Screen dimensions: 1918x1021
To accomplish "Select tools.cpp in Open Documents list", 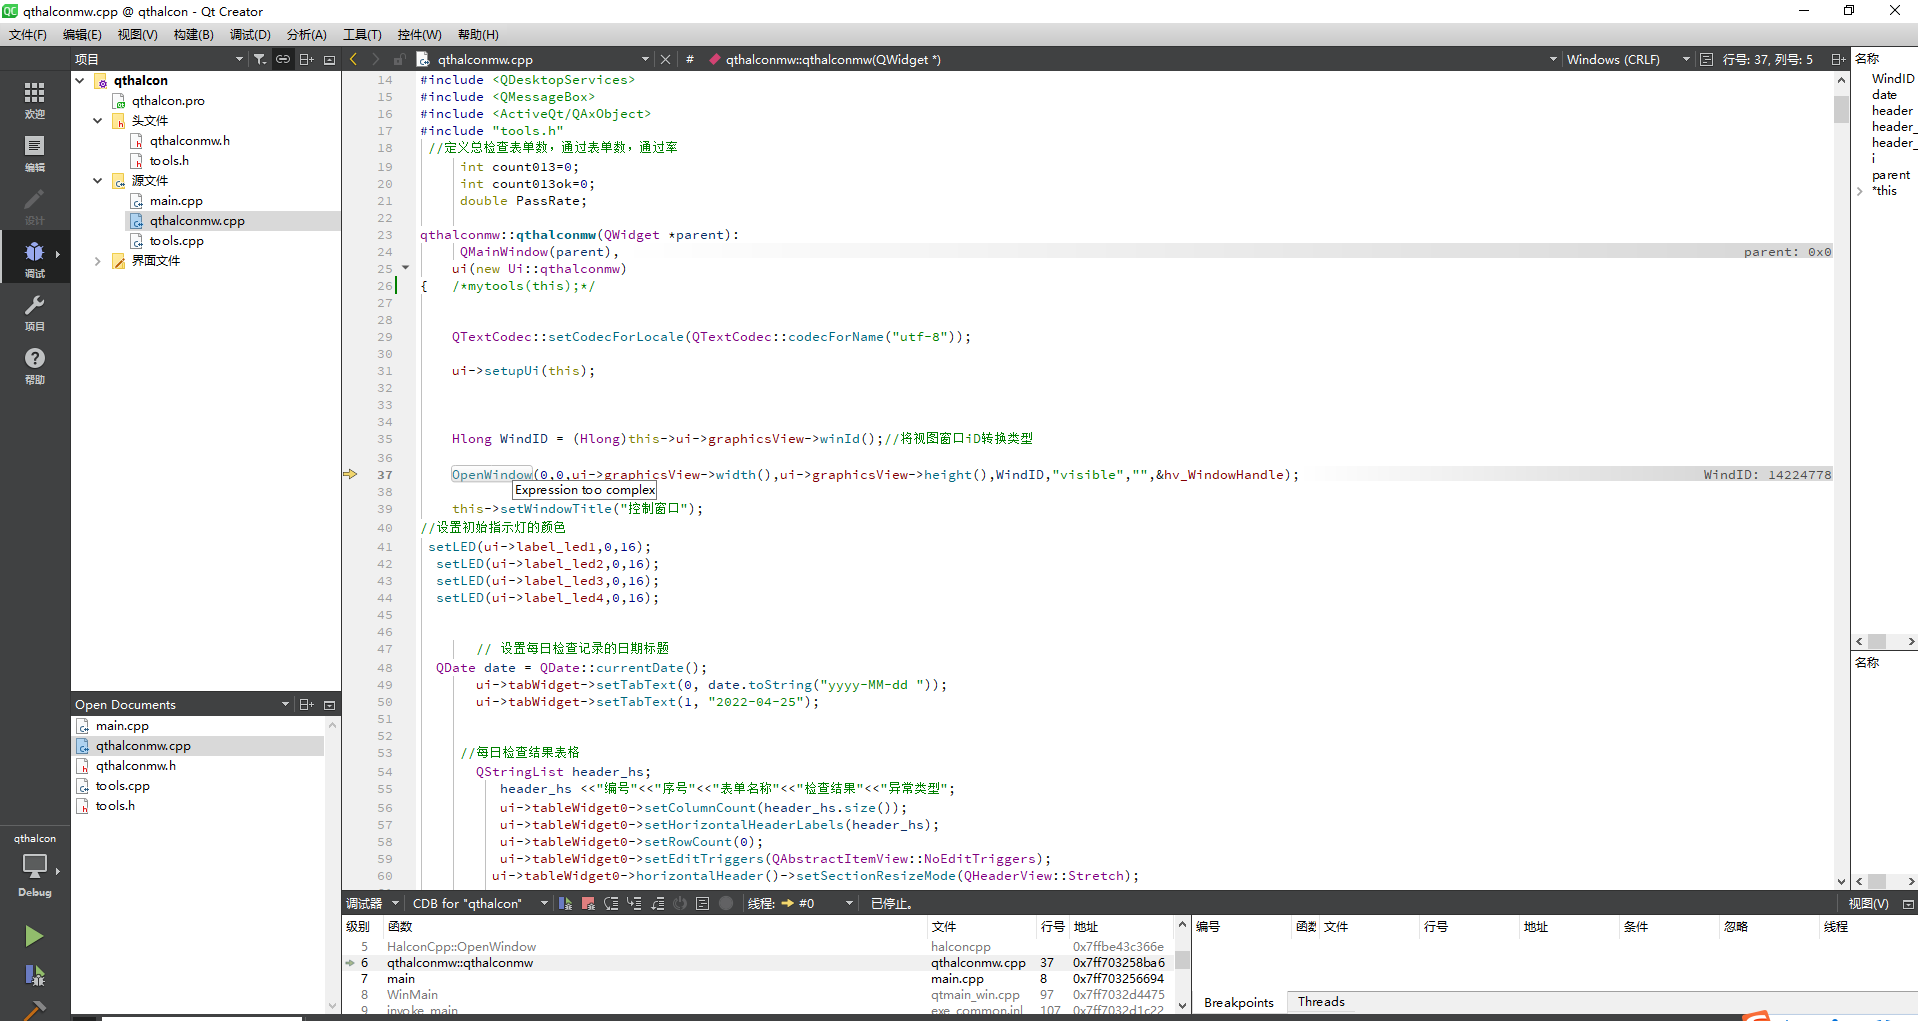I will (122, 785).
